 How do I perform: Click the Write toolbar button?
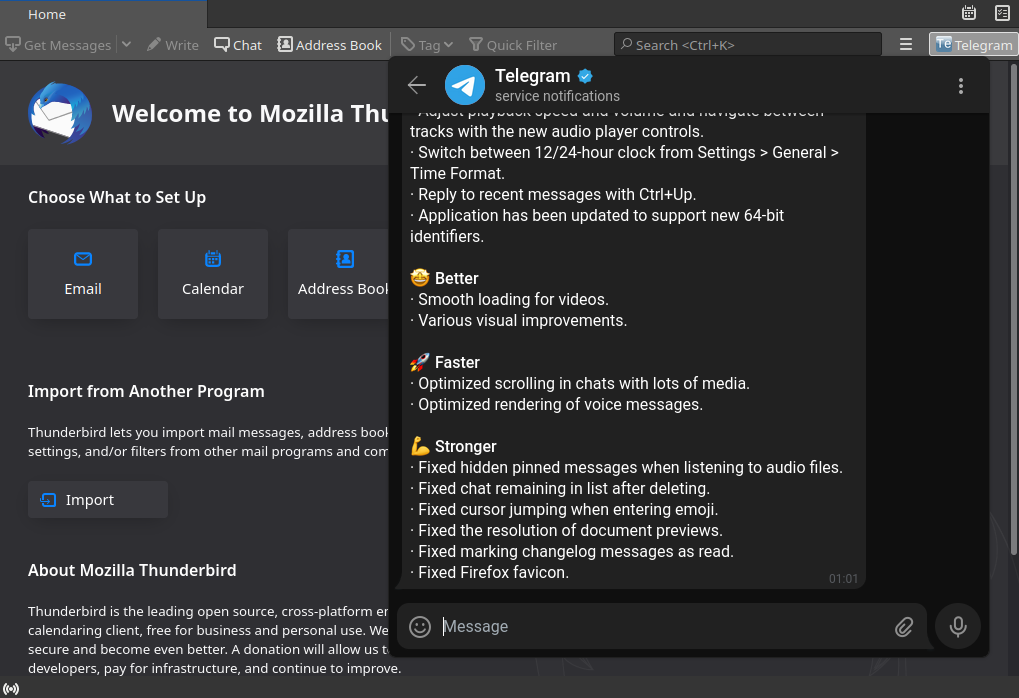pyautogui.click(x=173, y=45)
